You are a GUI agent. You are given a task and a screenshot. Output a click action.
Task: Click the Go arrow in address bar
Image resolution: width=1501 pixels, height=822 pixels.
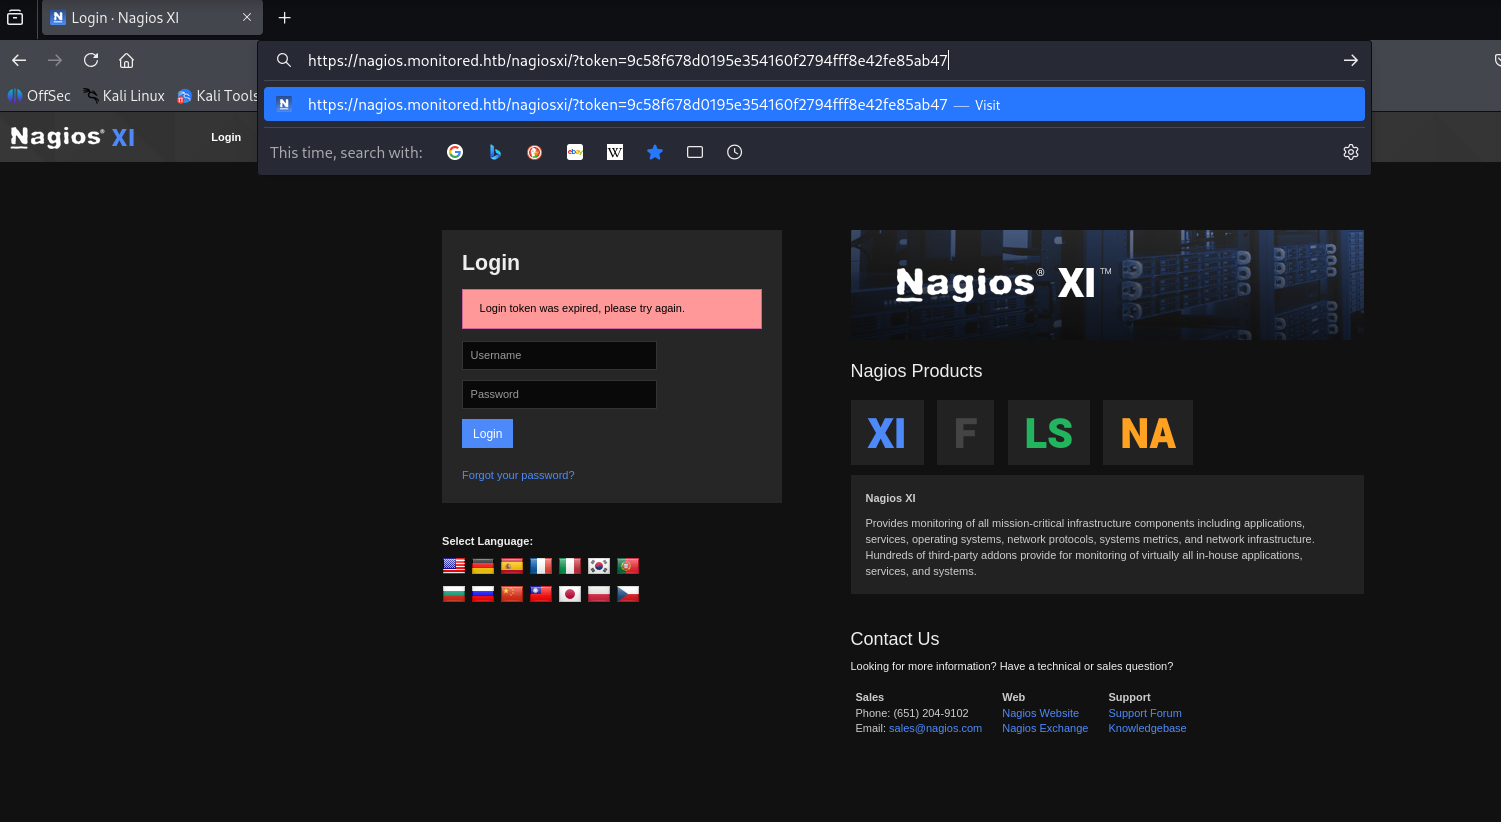tap(1351, 60)
